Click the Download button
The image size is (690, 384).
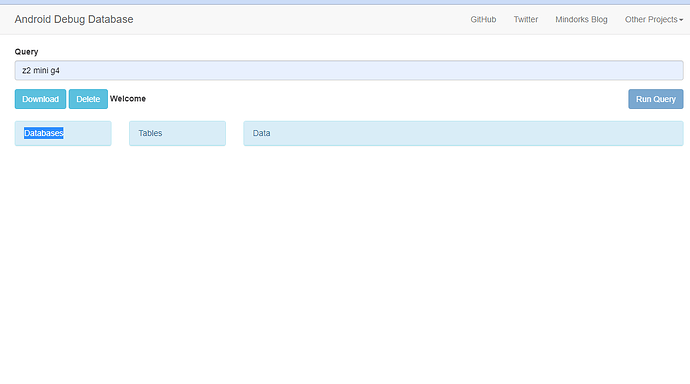click(40, 99)
